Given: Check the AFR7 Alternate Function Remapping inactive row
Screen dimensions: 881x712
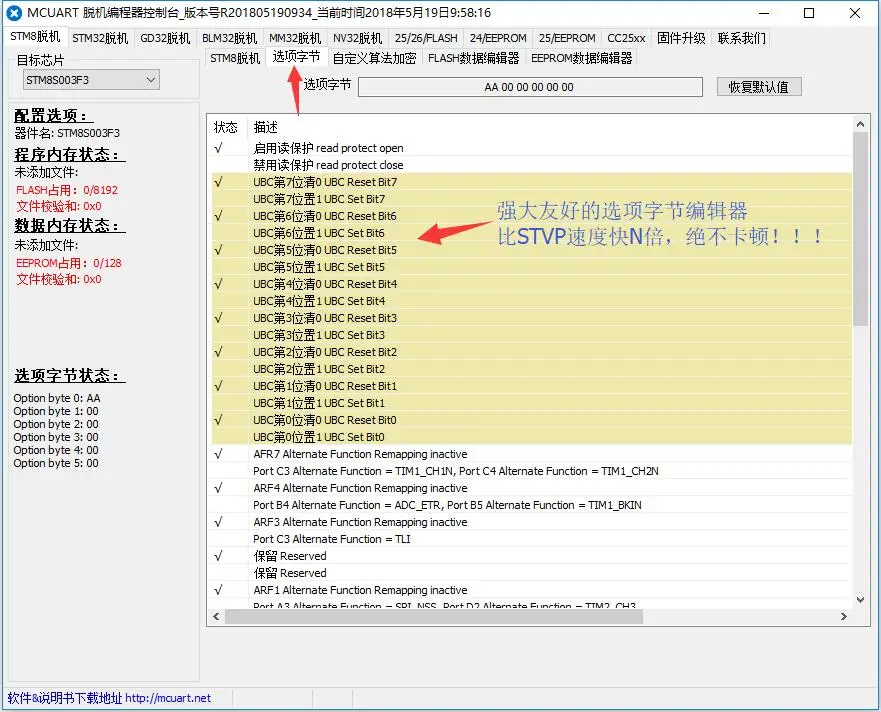Looking at the screenshot, I should (x=218, y=454).
